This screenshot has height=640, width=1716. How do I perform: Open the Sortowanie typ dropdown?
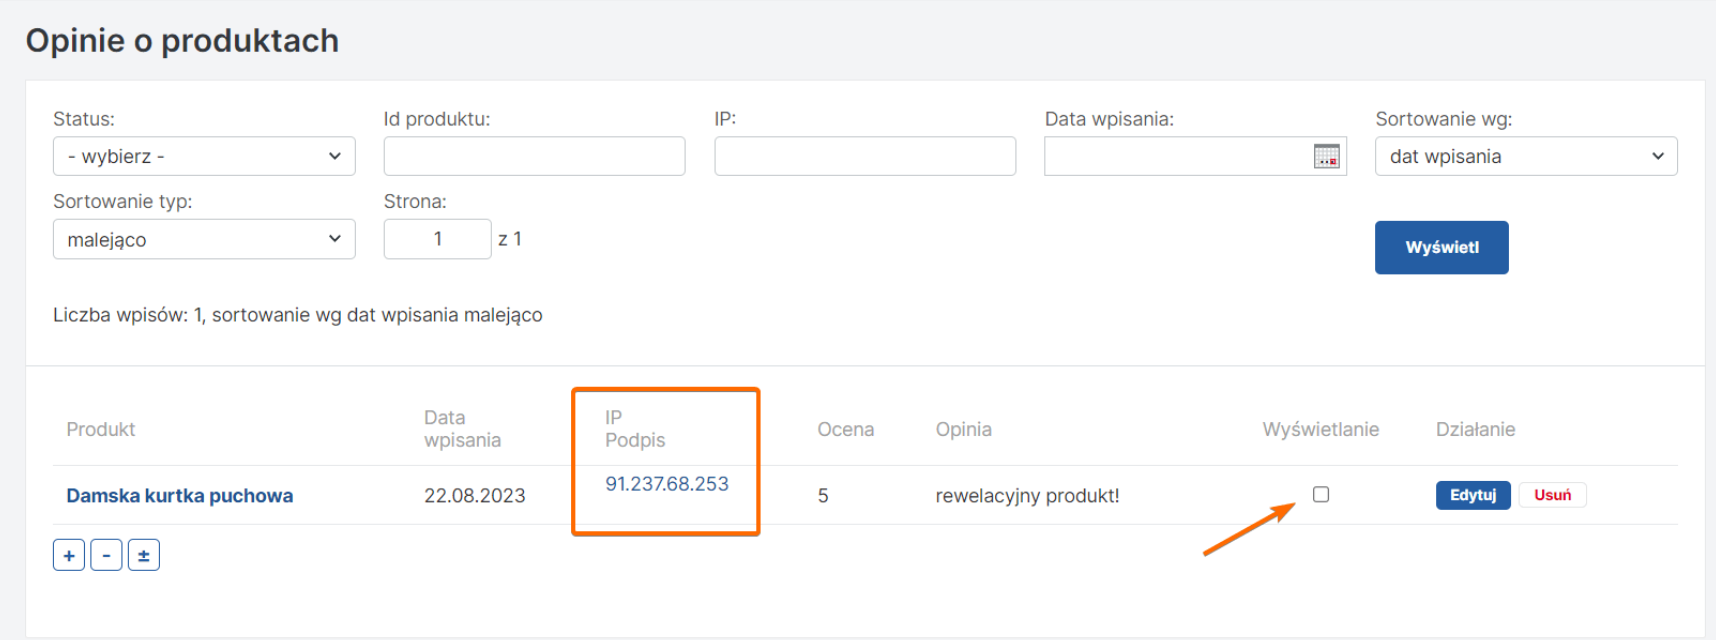(x=204, y=239)
